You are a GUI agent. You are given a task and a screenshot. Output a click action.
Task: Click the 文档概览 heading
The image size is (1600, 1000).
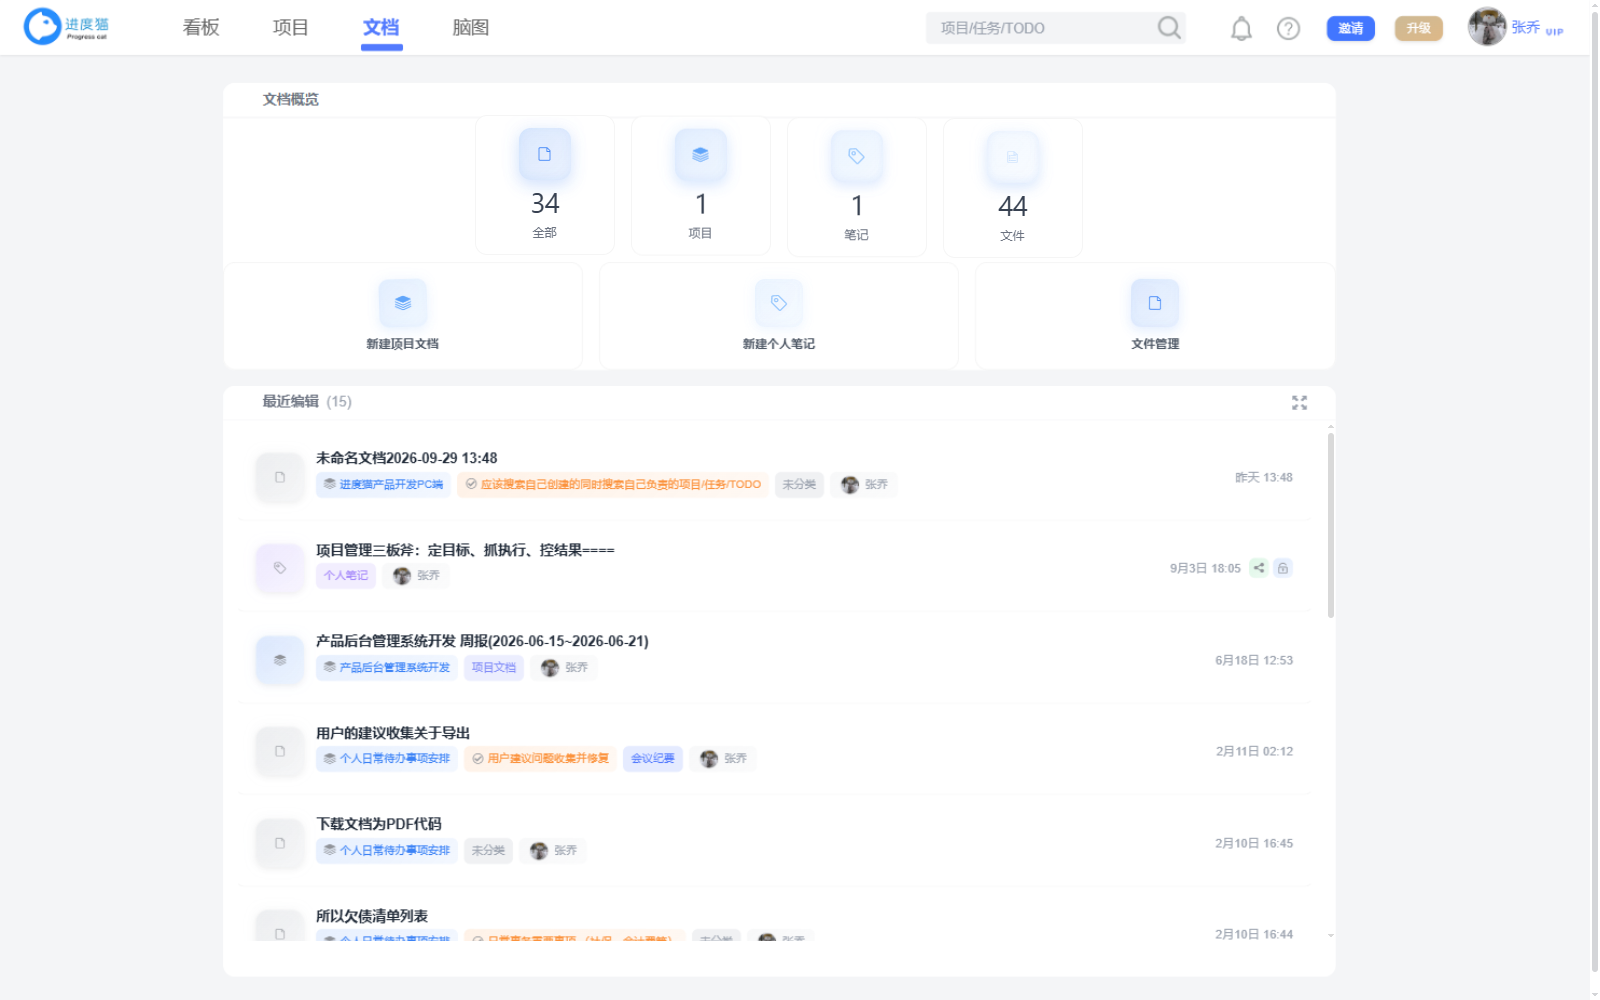click(291, 99)
